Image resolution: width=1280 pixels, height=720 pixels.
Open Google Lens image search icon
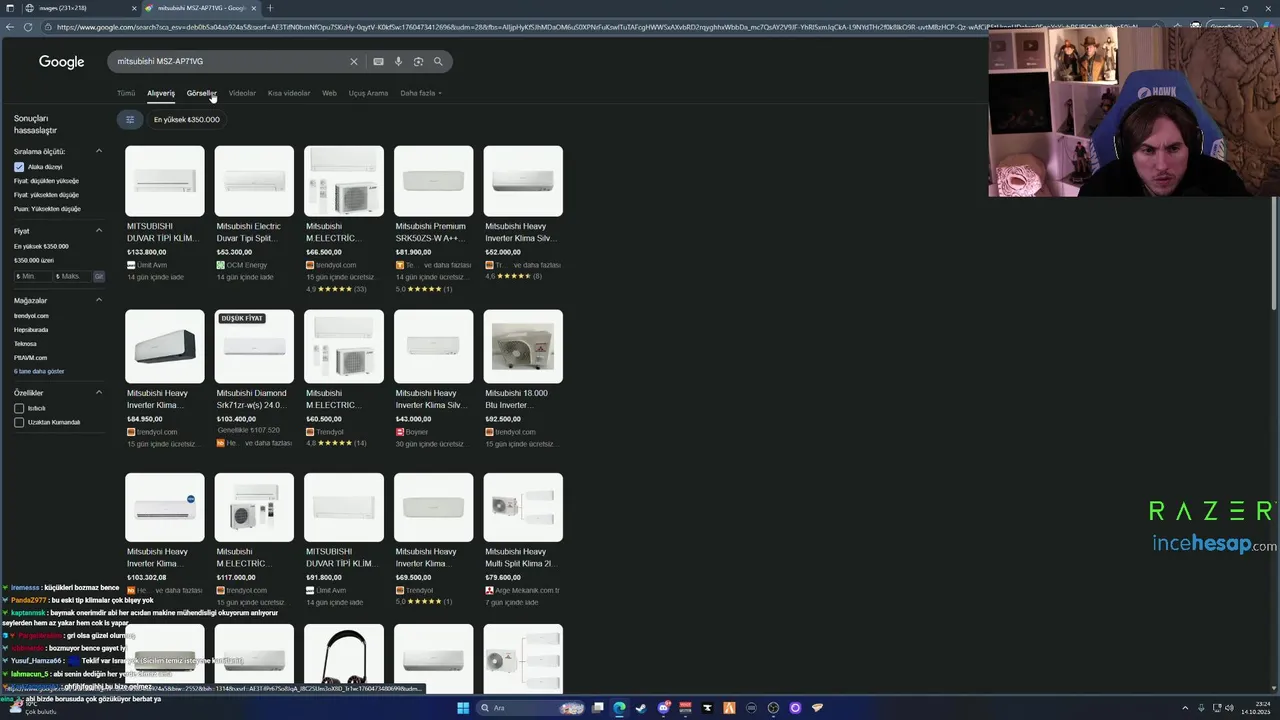pyautogui.click(x=418, y=62)
